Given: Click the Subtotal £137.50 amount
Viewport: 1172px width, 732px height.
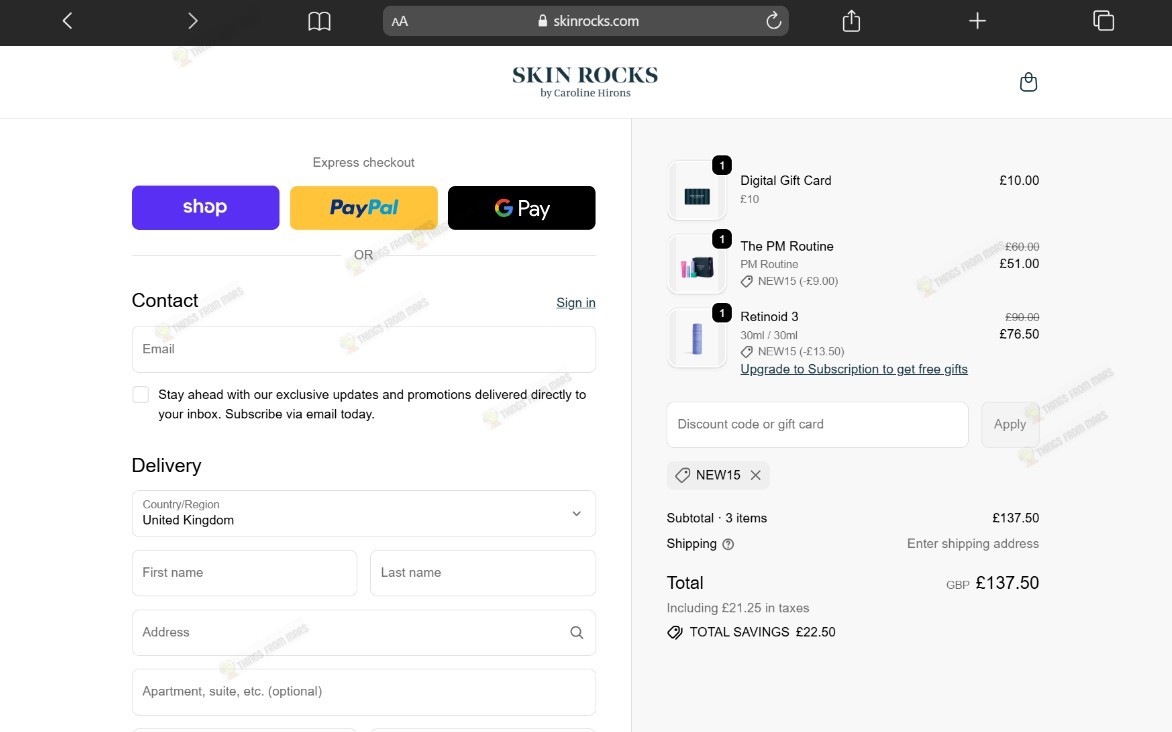Looking at the screenshot, I should 1015,518.
